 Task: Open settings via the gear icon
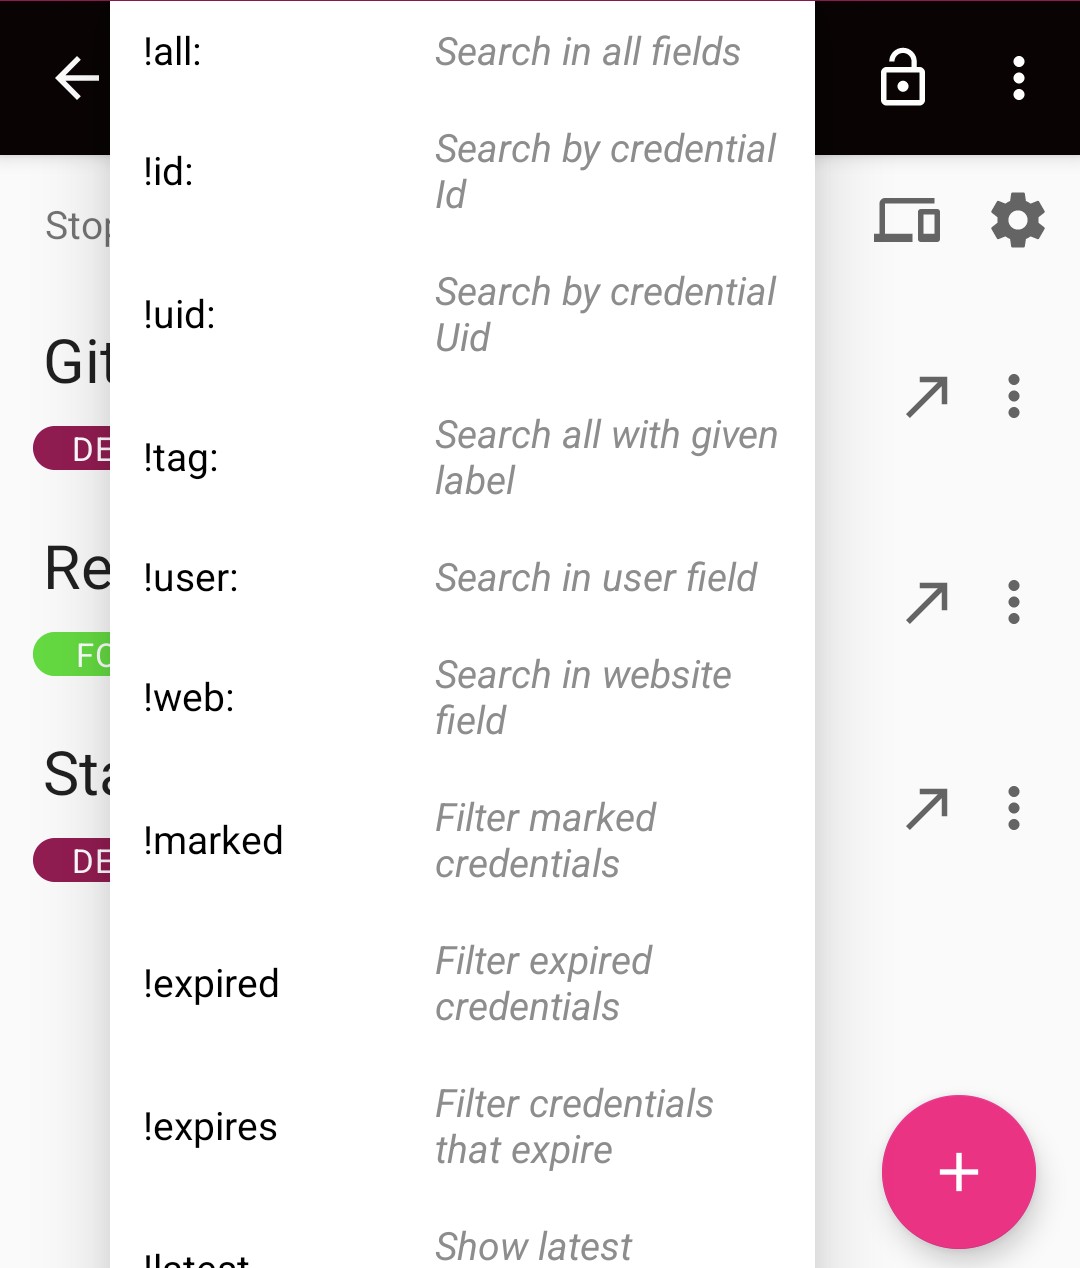[1017, 221]
